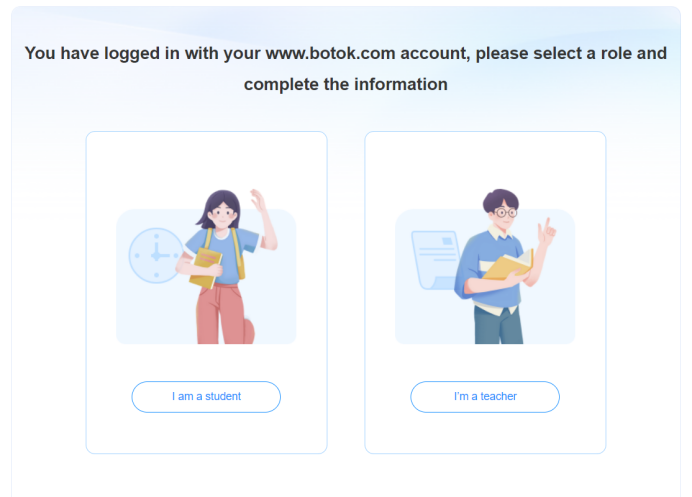The image size is (692, 497).
Task: Click the student's raised waving hand
Action: (256, 199)
